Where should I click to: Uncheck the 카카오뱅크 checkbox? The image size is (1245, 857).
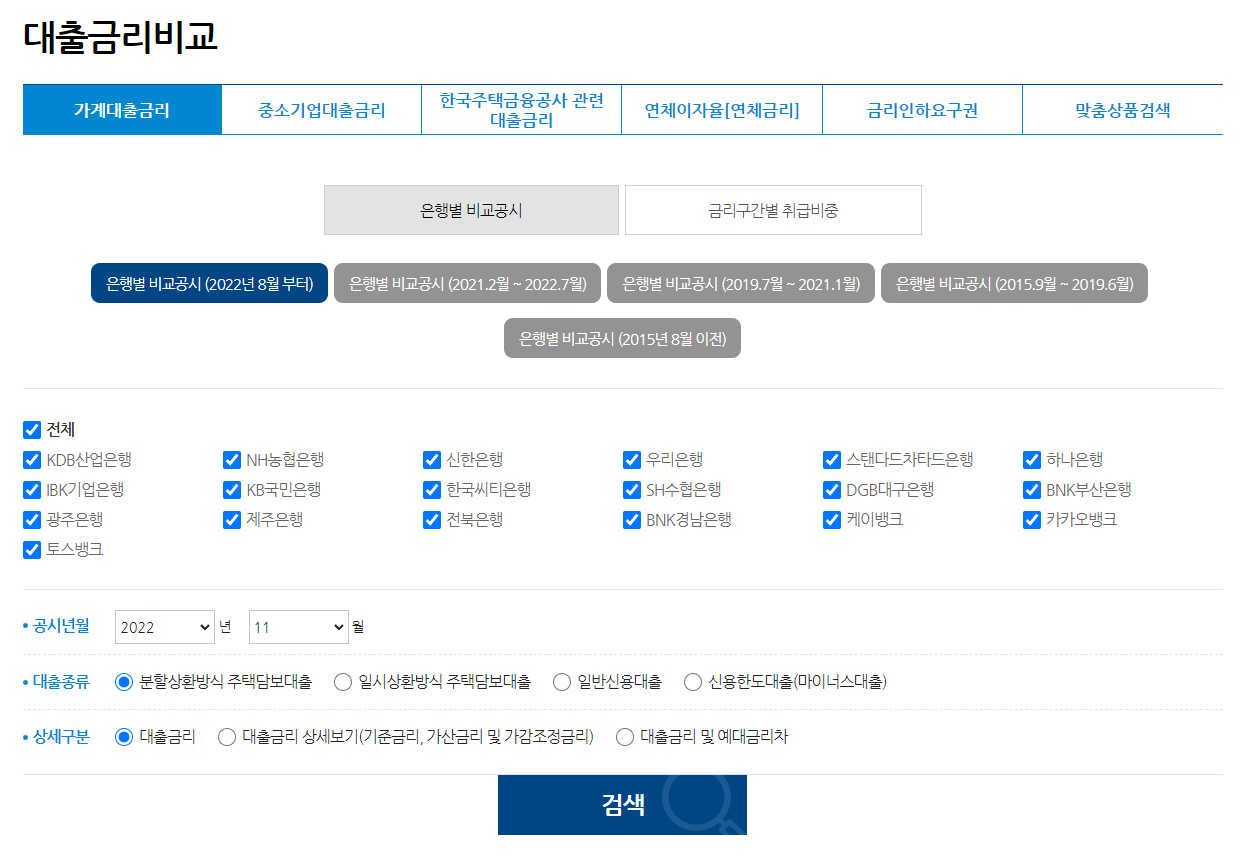click(x=1031, y=520)
